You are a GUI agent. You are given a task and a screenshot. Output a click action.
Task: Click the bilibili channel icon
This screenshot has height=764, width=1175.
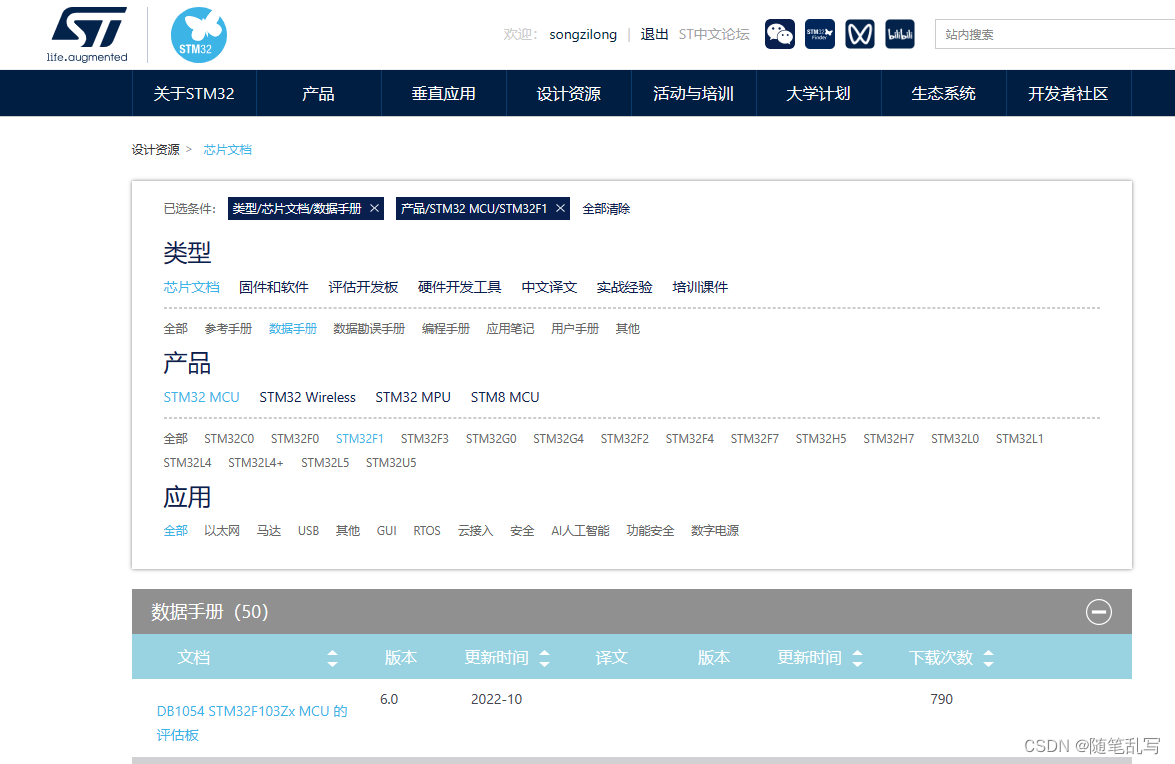pyautogui.click(x=900, y=34)
